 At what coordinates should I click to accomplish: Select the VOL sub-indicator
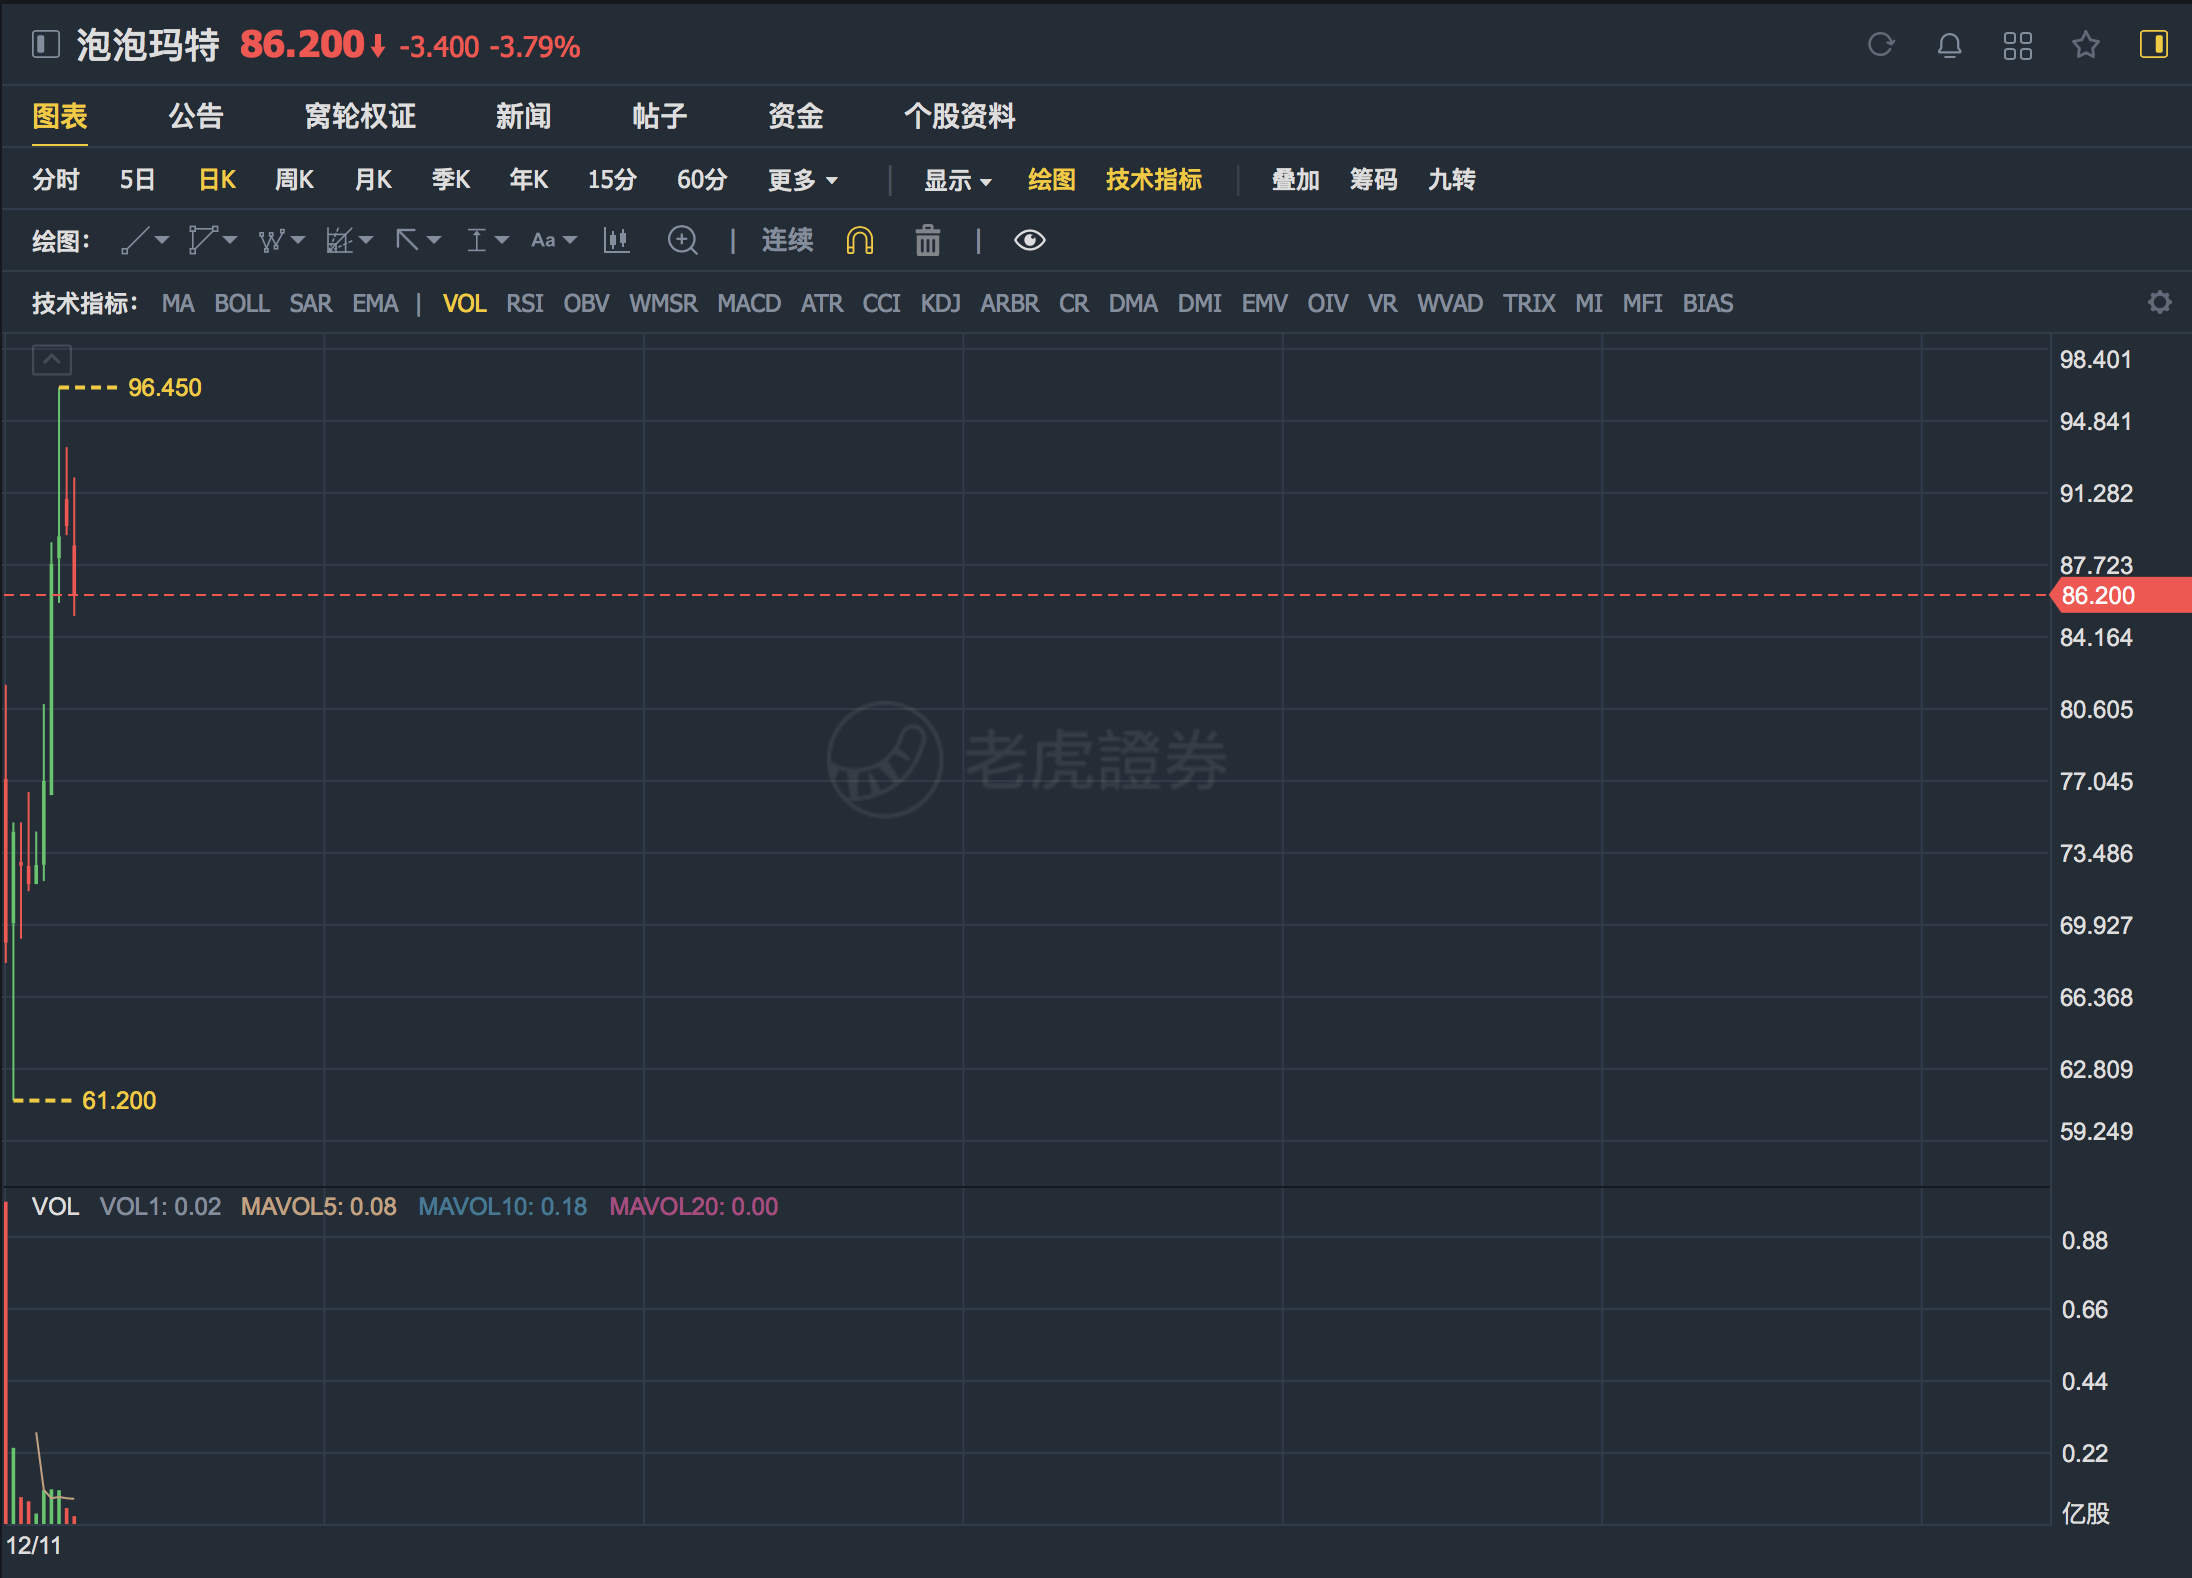point(465,303)
